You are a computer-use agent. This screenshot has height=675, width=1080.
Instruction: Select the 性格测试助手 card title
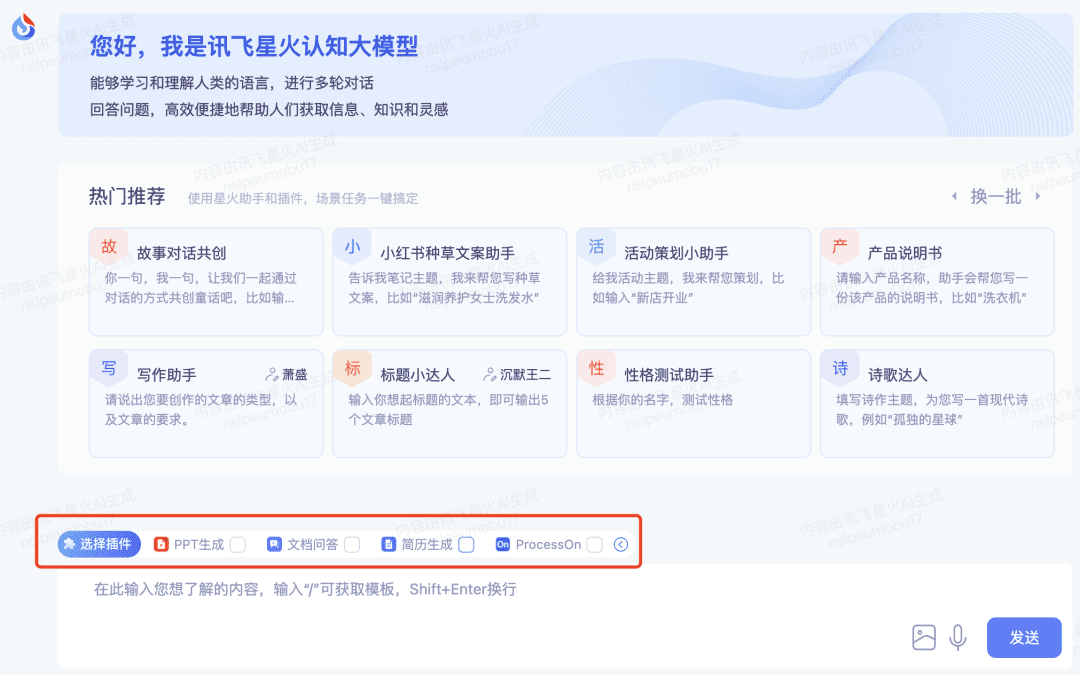coord(668,375)
